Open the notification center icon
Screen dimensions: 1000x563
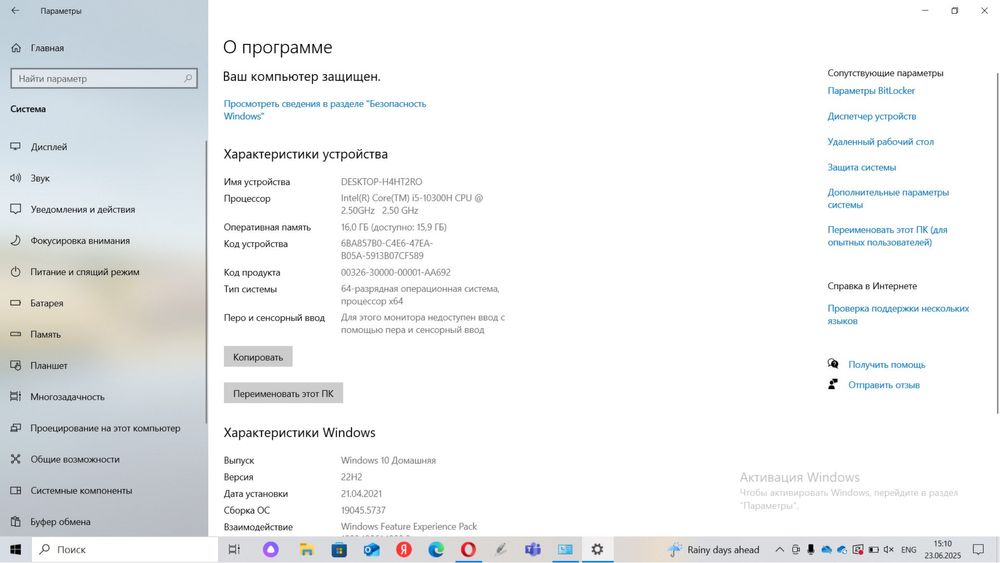pos(978,550)
